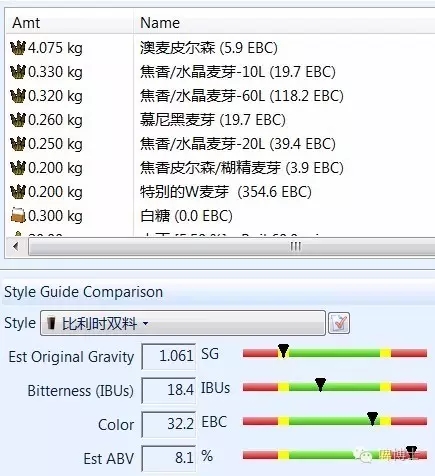Click grain icon beside 0.330 kg crystal-10L
The width and height of the screenshot is (435, 476).
tap(18, 72)
